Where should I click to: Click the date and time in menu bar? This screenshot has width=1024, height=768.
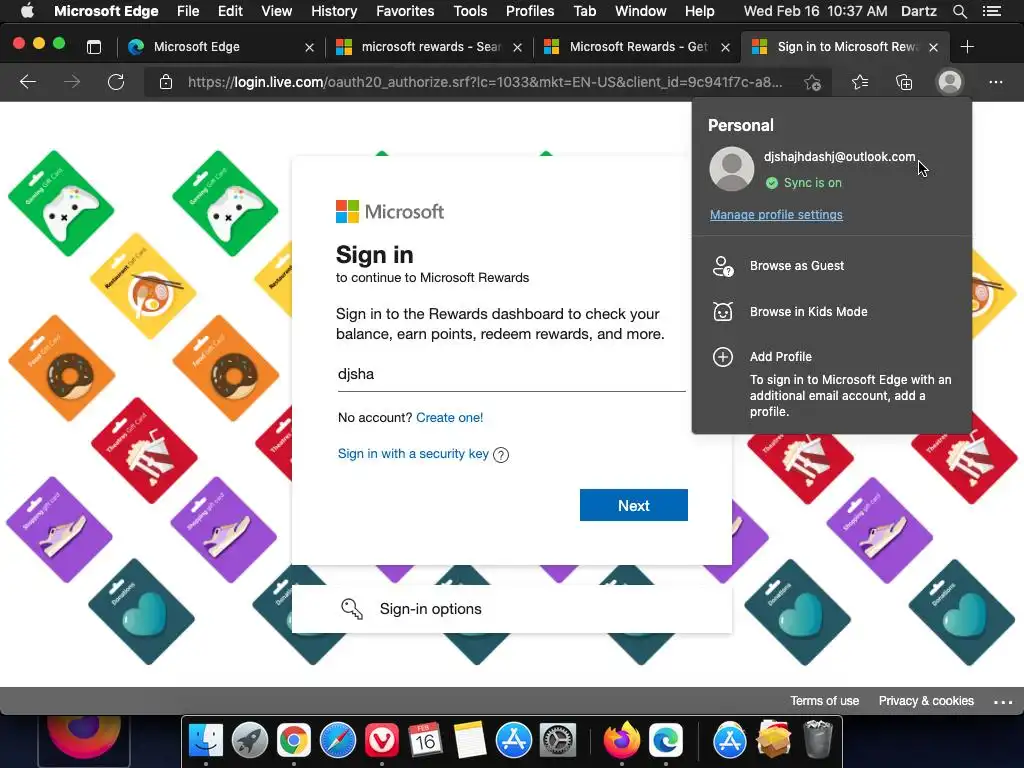pos(815,11)
